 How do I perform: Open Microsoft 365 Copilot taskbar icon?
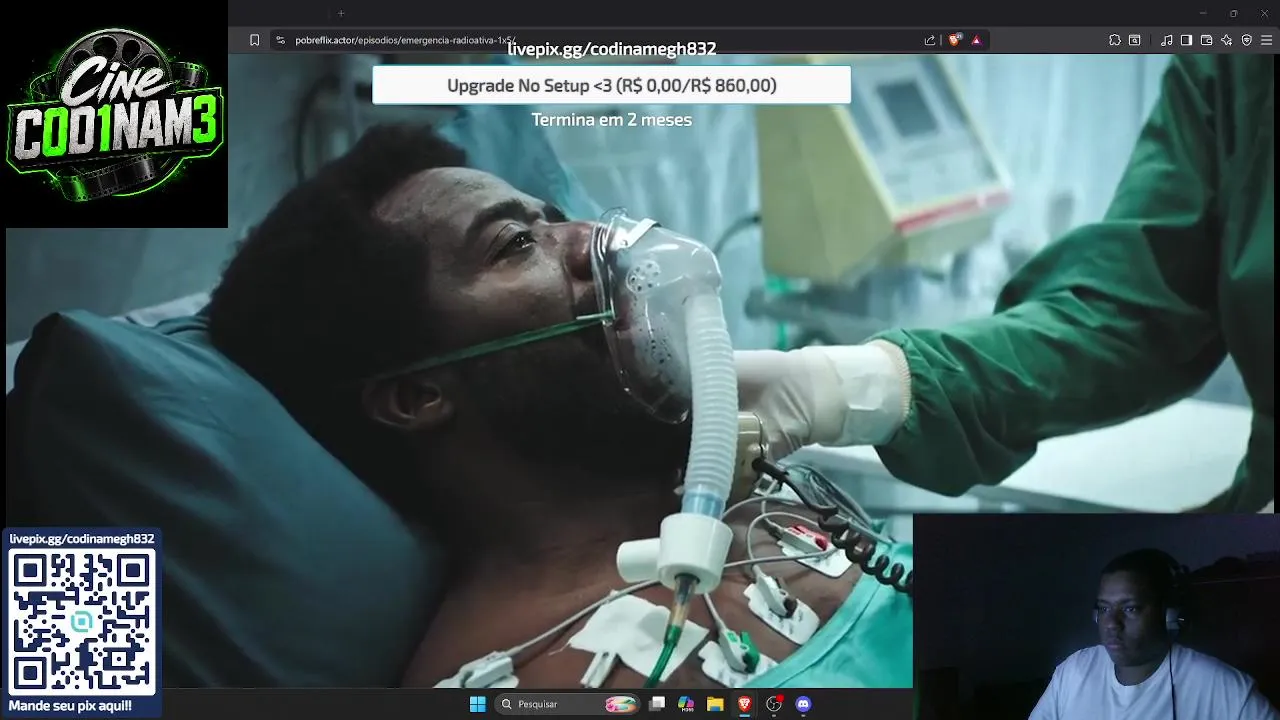coord(686,704)
